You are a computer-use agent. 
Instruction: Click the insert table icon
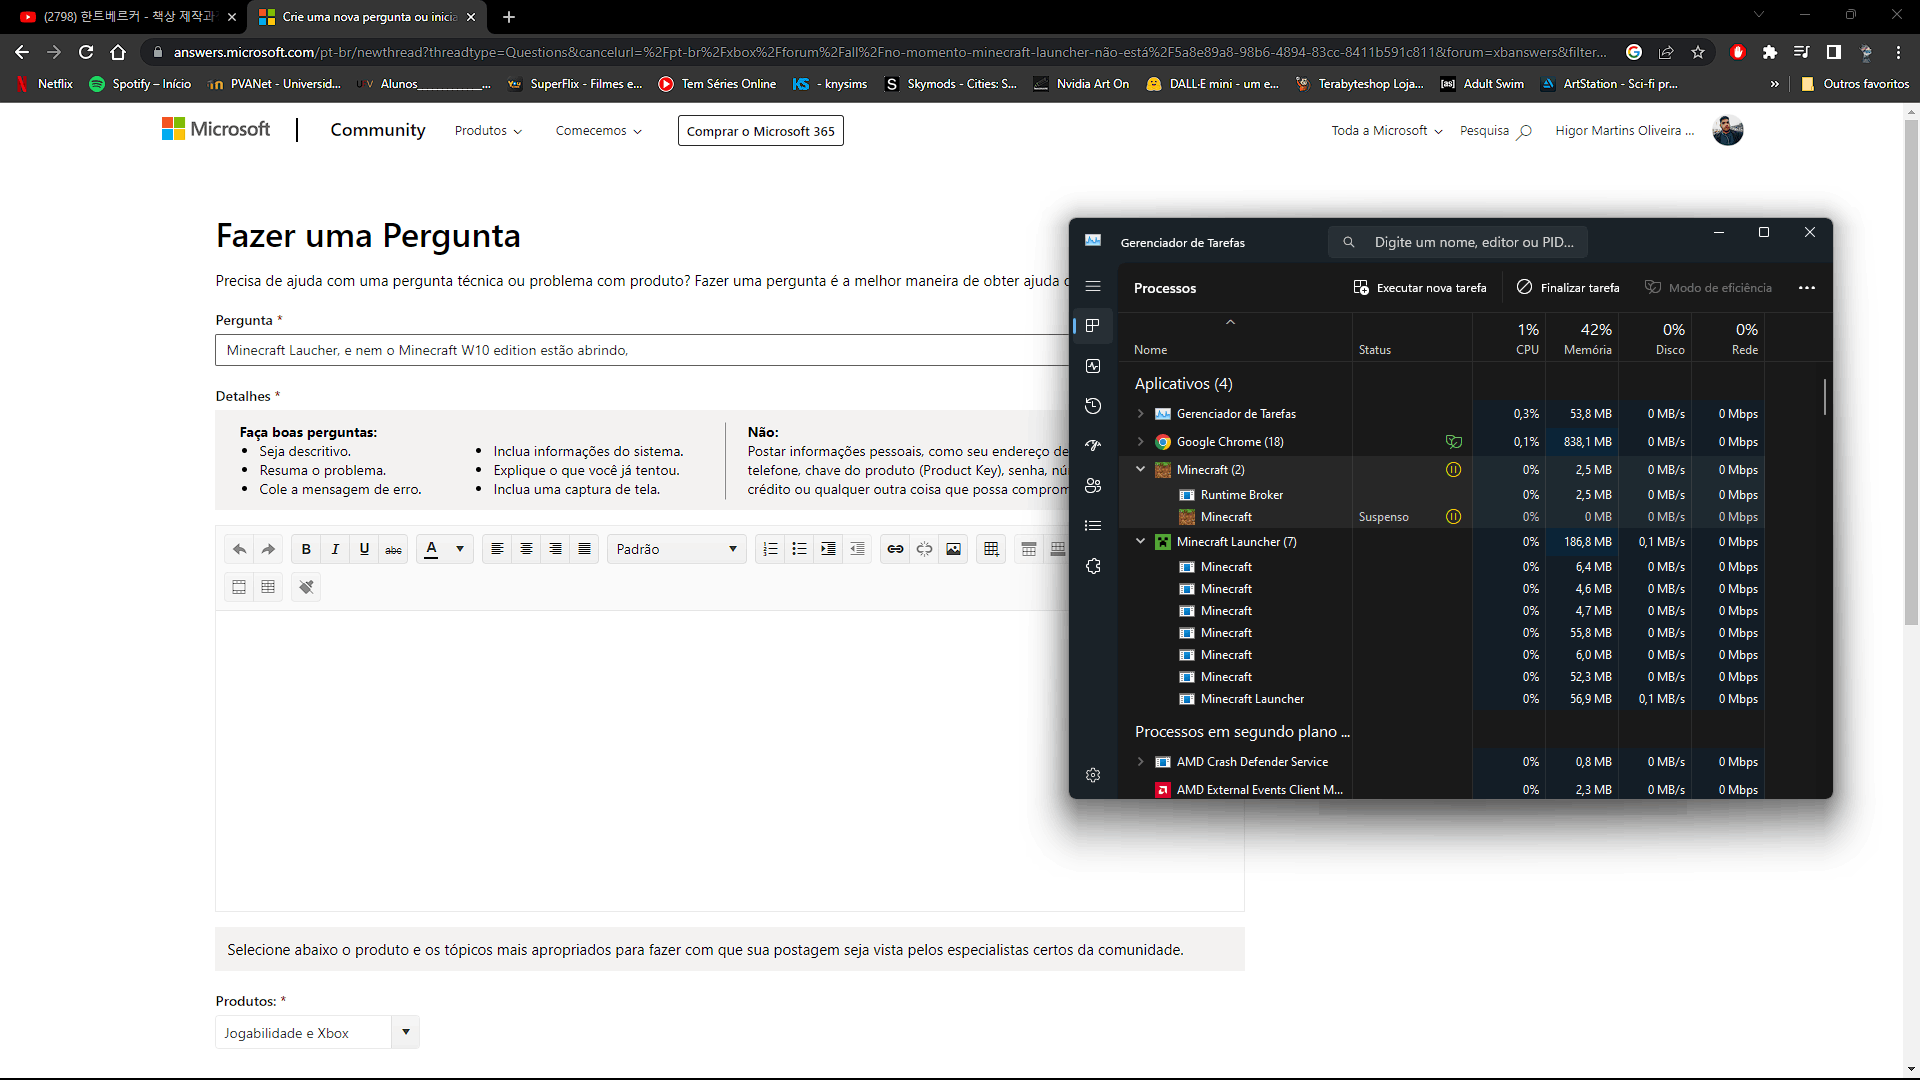pyautogui.click(x=992, y=549)
